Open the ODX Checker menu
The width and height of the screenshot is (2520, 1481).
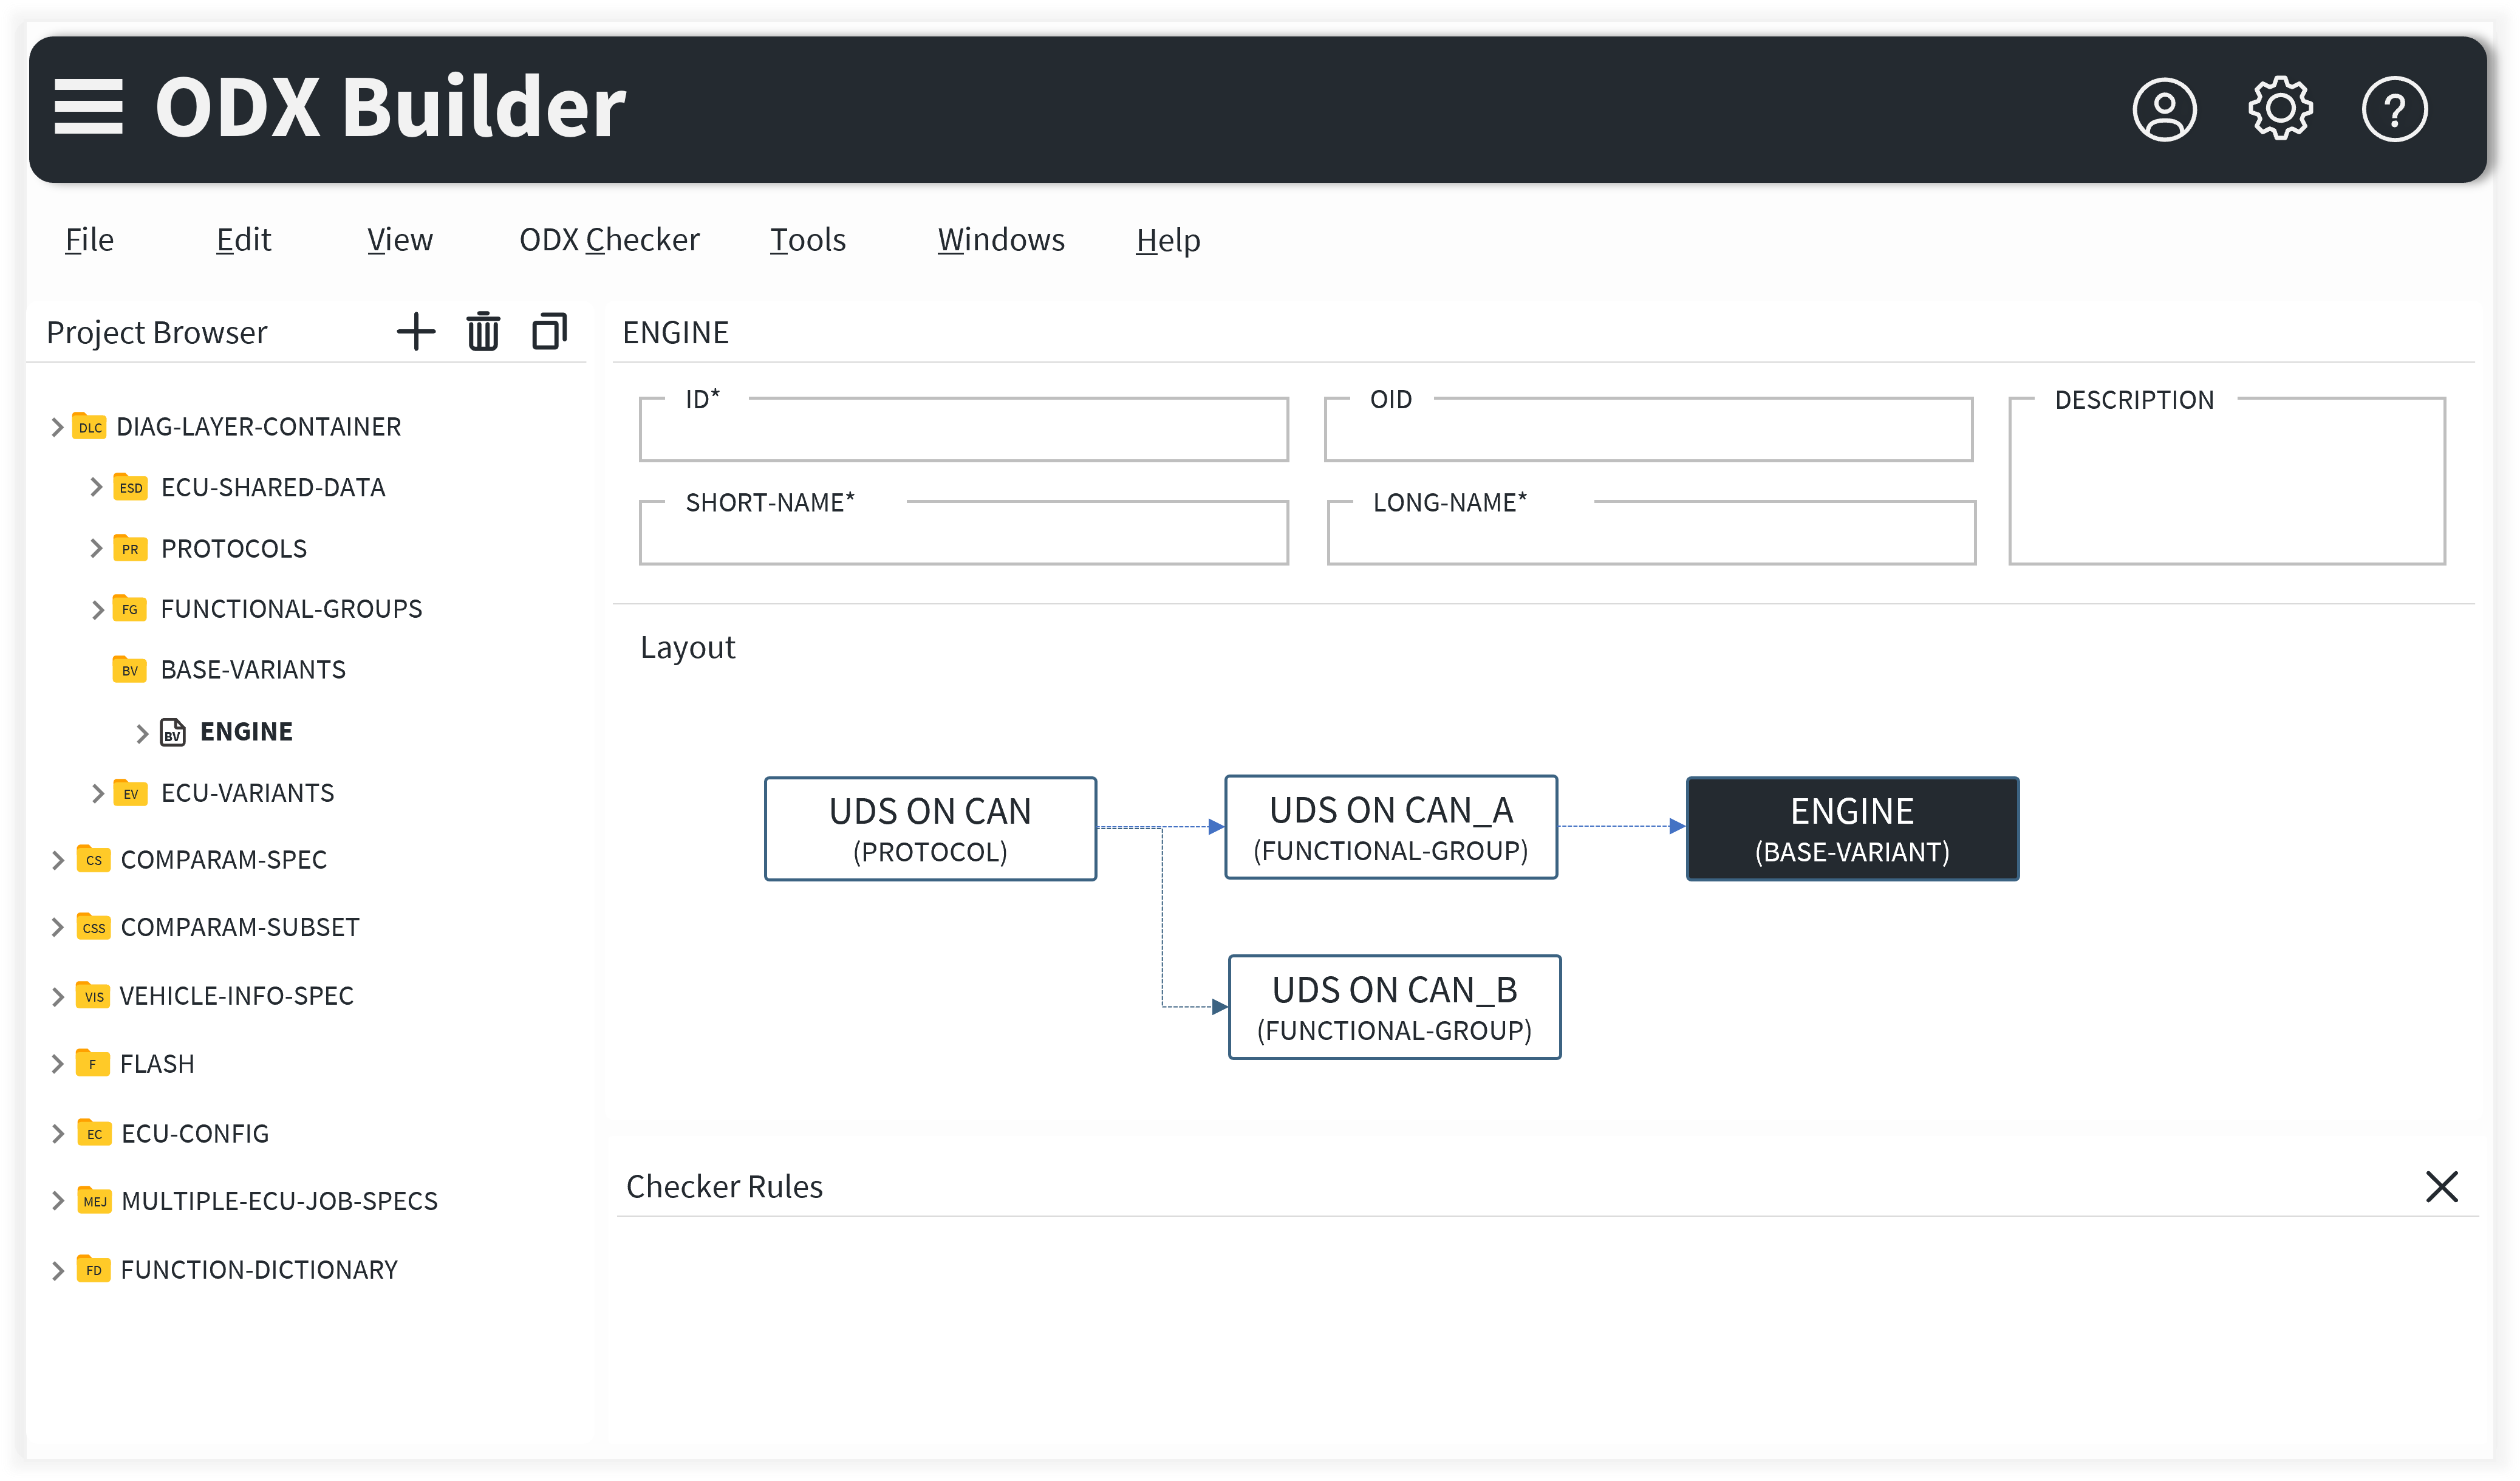tap(609, 240)
